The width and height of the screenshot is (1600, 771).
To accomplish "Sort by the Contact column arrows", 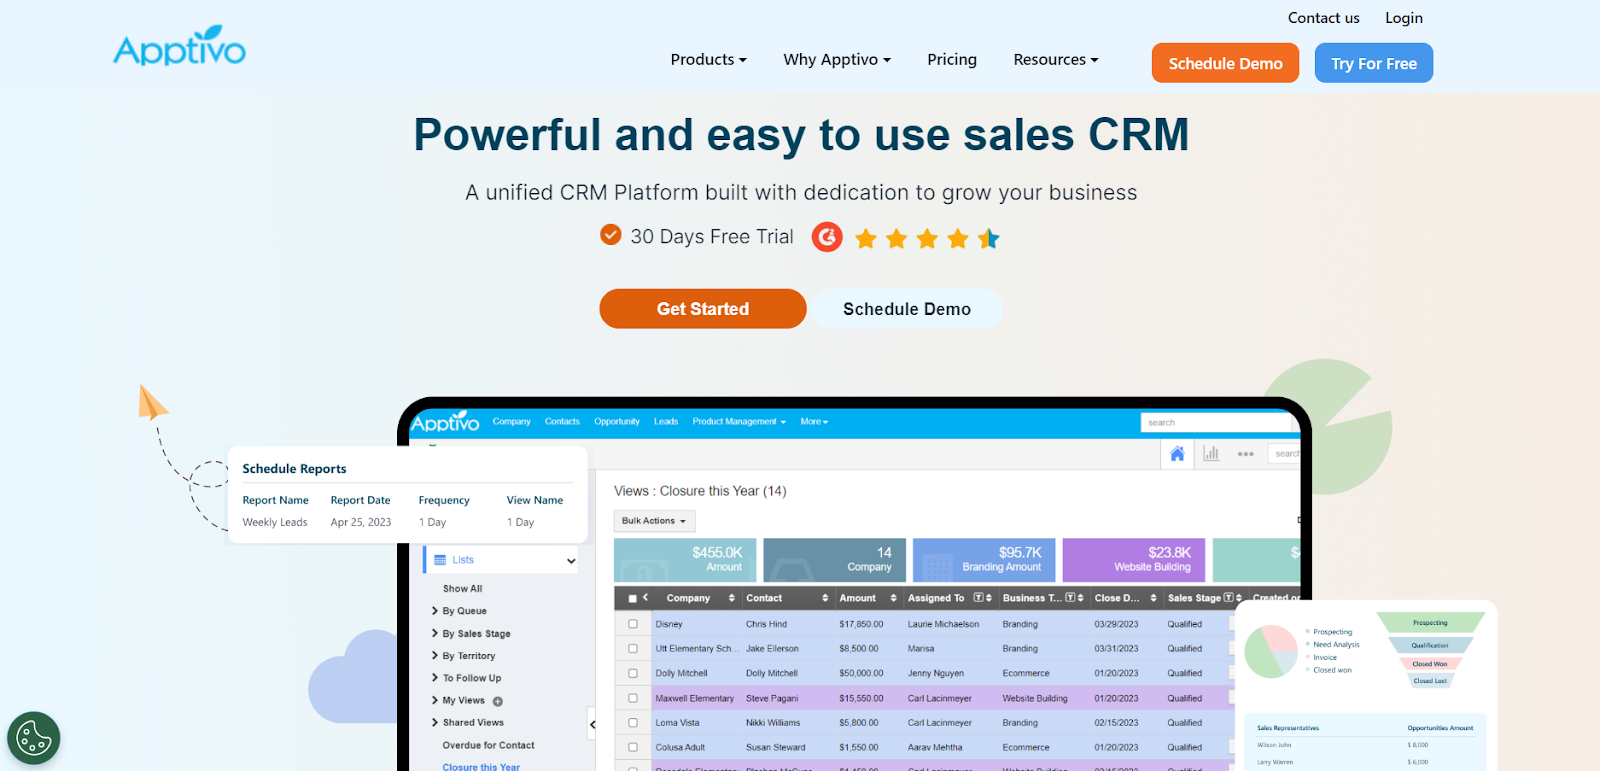I will tap(825, 598).
